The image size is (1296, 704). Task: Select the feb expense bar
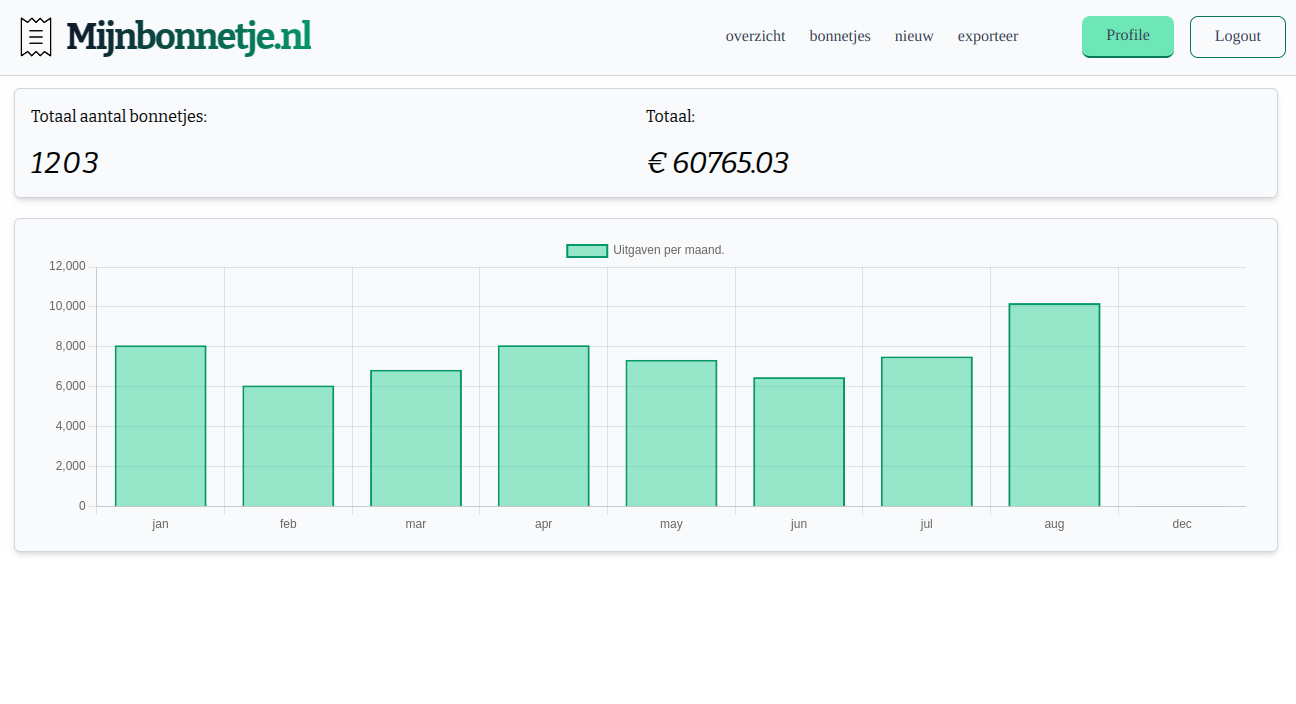tap(288, 446)
